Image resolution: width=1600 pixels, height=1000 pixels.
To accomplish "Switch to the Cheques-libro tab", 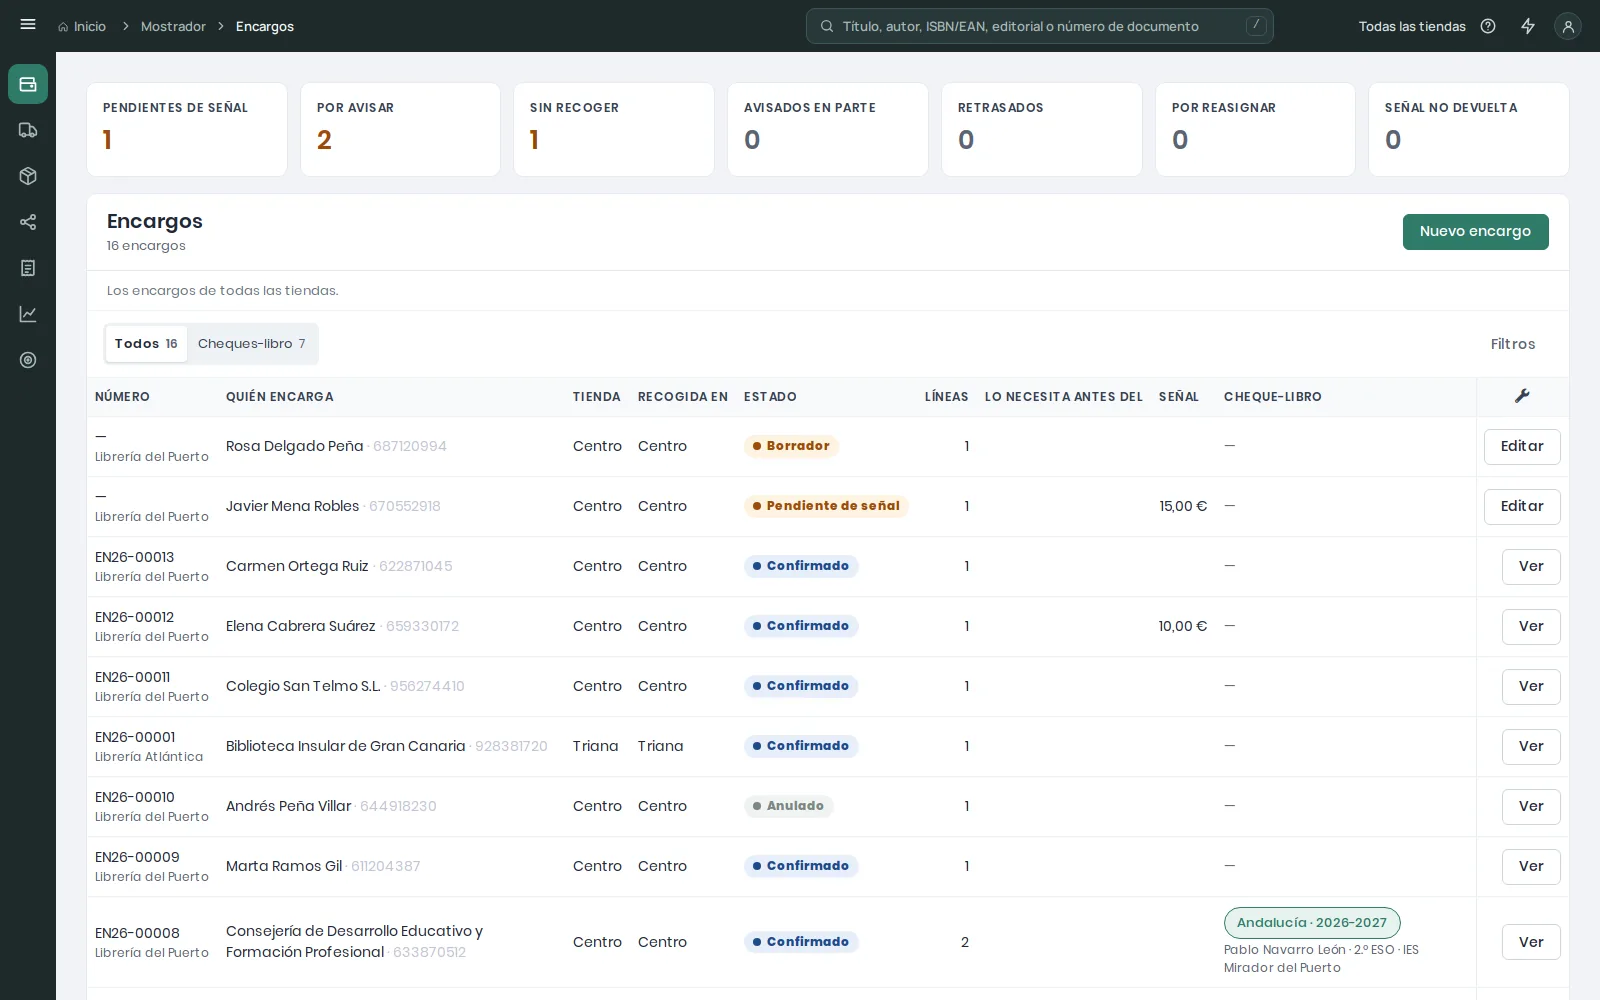I will 252,344.
